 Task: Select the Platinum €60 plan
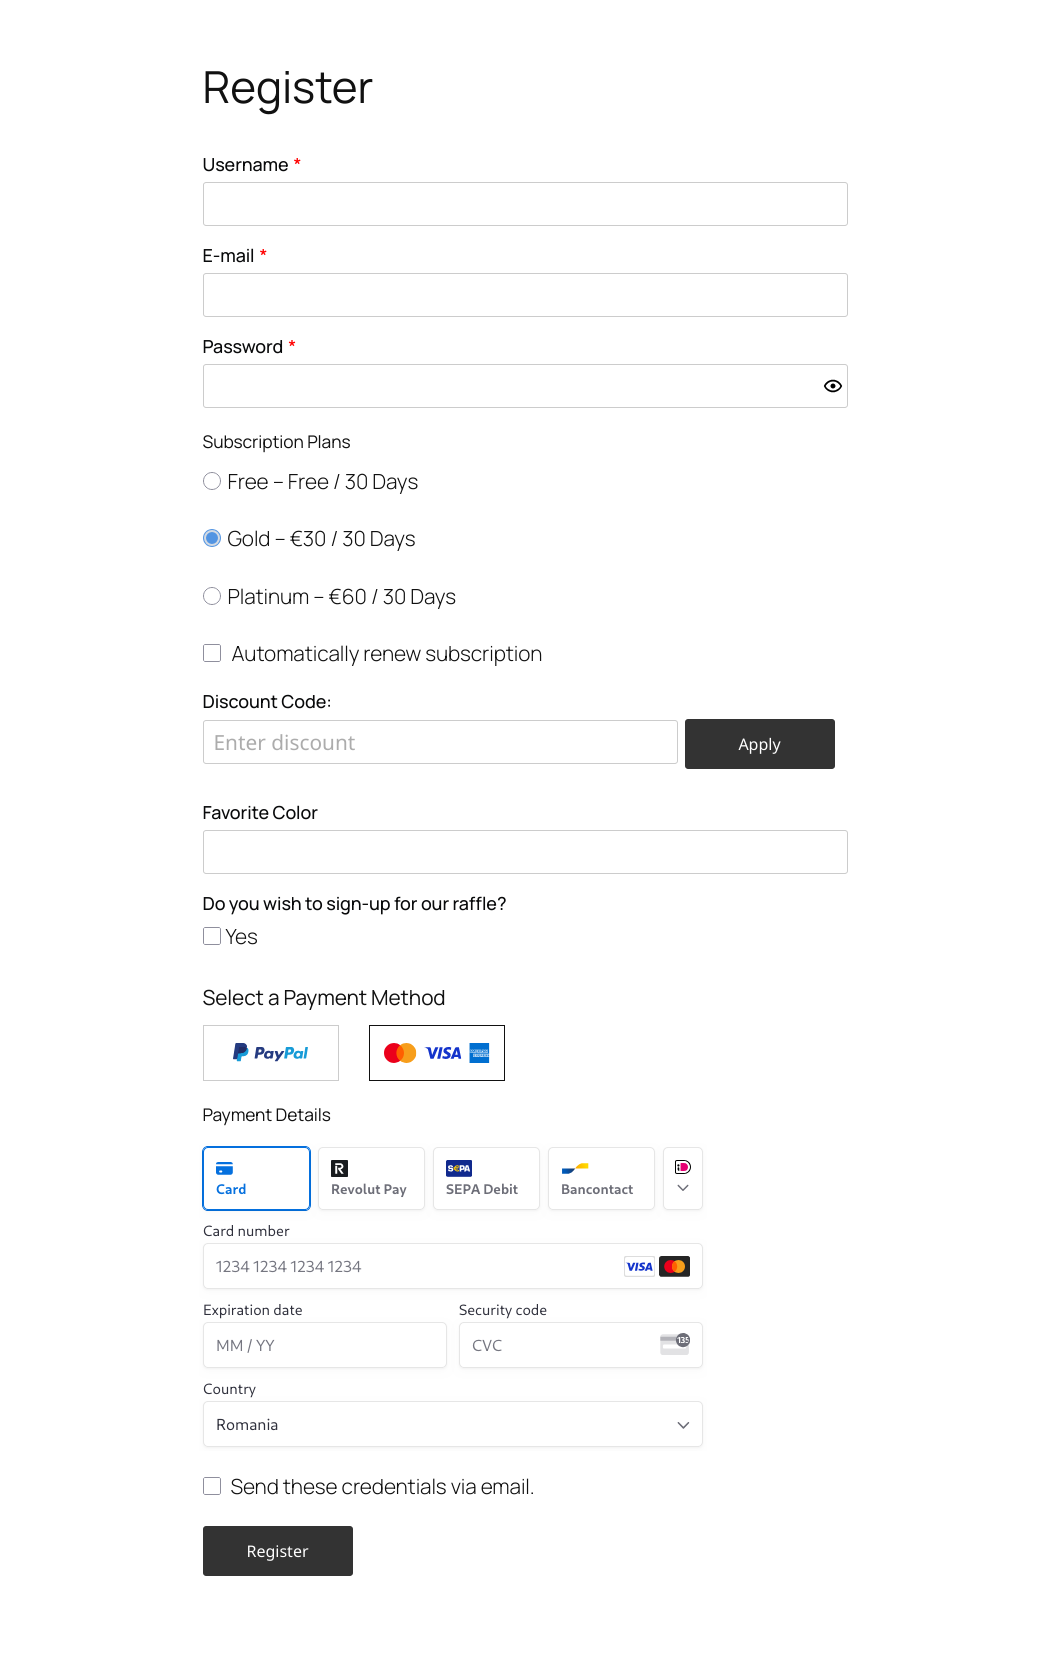[x=212, y=597]
